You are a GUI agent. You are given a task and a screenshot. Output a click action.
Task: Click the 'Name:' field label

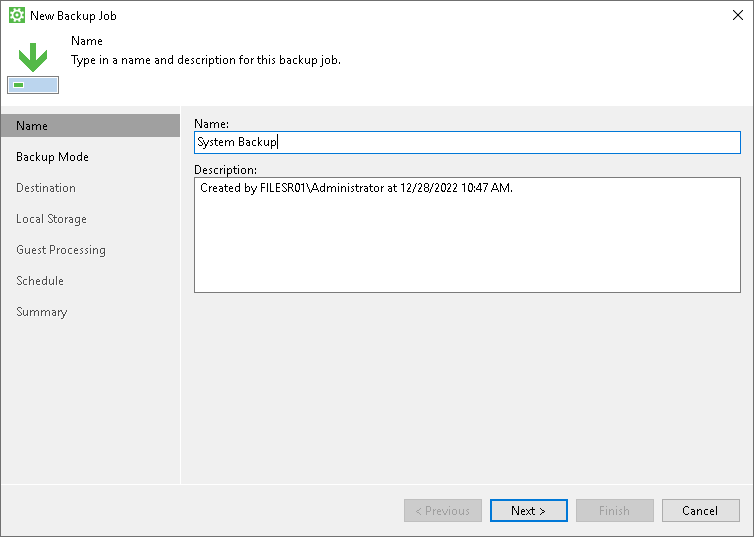[x=212, y=124]
